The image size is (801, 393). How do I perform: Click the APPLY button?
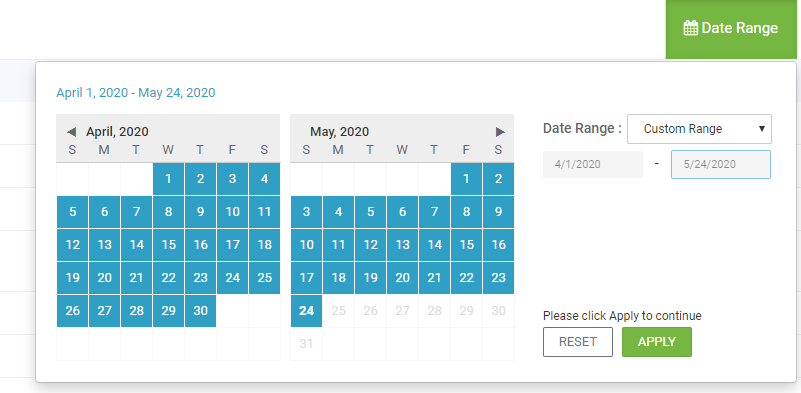pos(657,342)
